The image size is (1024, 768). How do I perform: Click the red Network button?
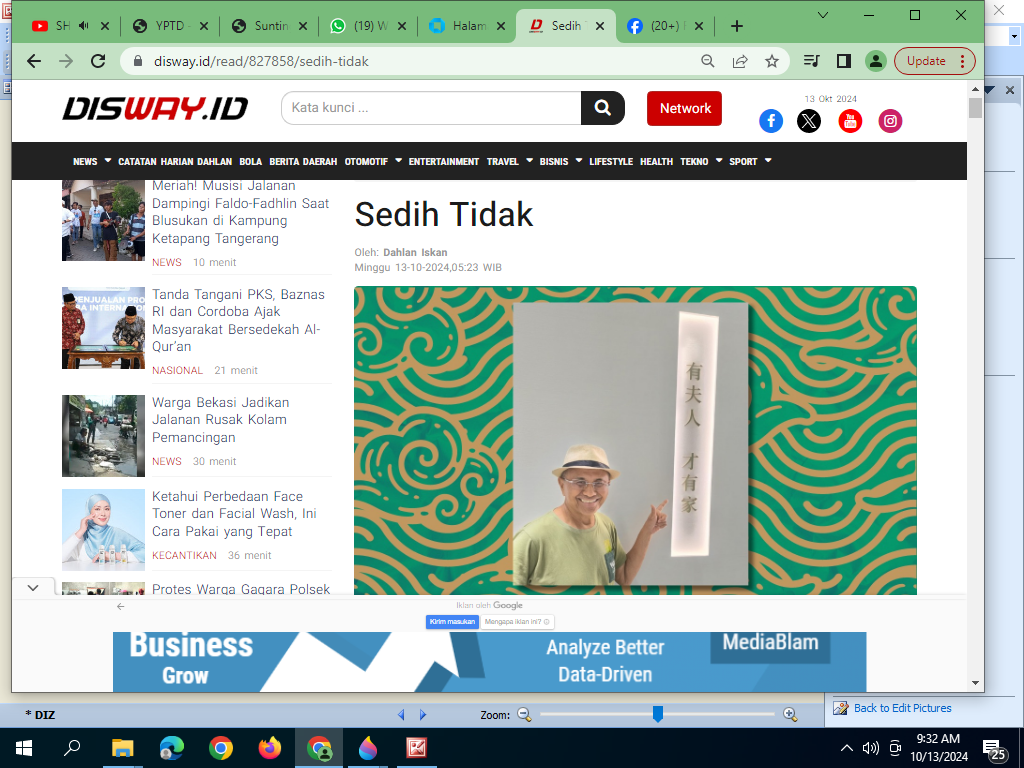point(684,108)
